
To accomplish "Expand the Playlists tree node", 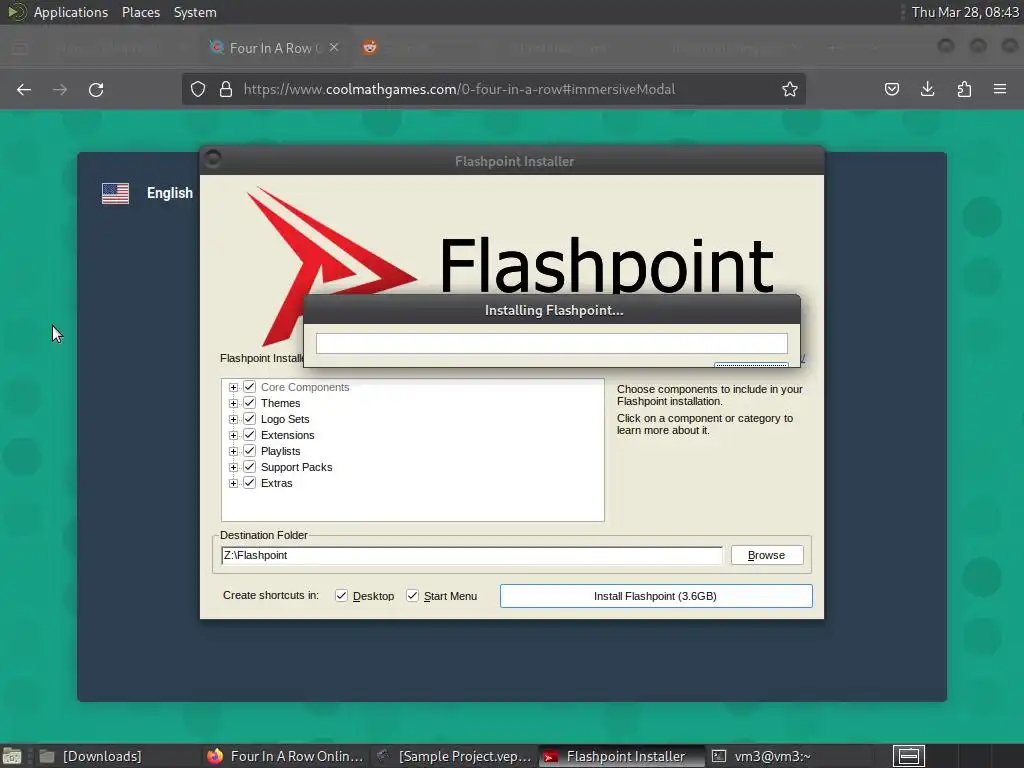I will (x=233, y=451).
